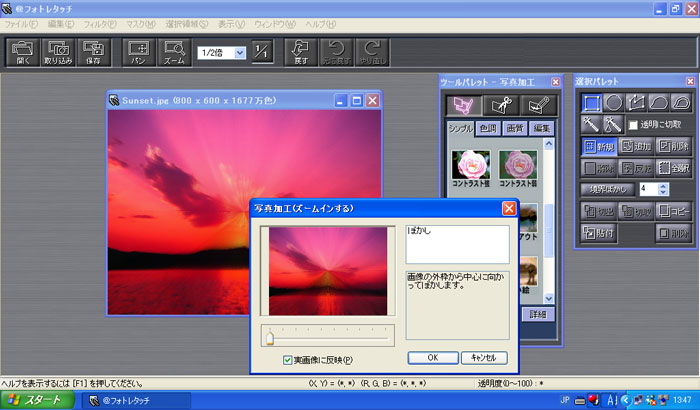Toggle 実画像に反映 checkbox in dialog
The image size is (700, 410).
click(x=287, y=359)
